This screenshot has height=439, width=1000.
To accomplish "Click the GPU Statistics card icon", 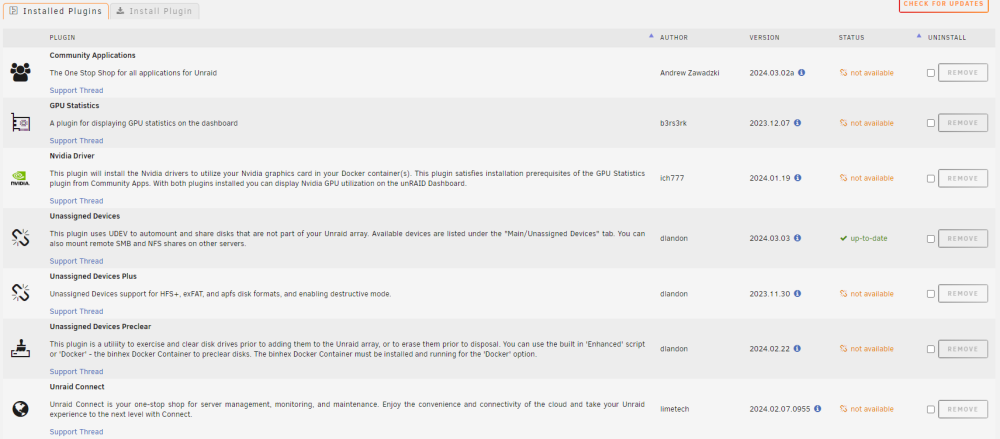I will pos(20,123).
